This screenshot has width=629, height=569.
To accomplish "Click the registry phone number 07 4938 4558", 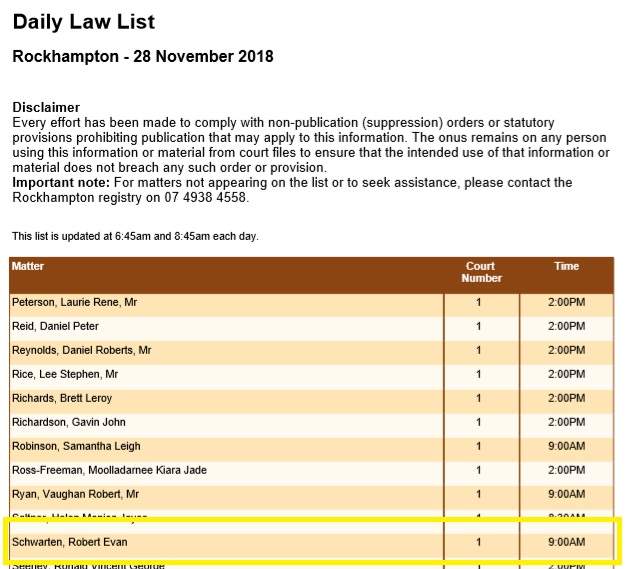I will [x=205, y=197].
